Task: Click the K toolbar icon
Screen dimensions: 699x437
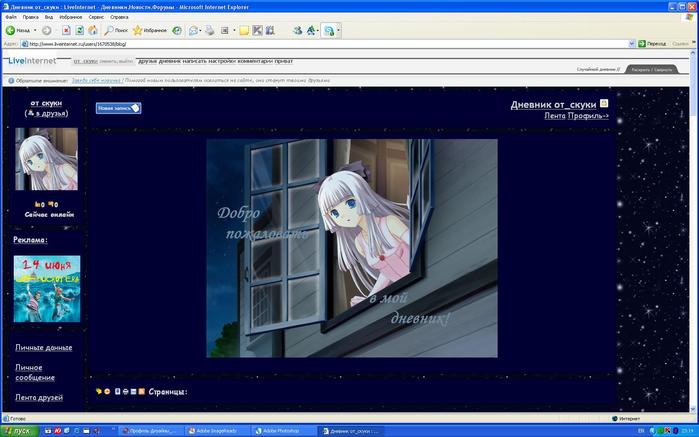Action: (x=257, y=30)
